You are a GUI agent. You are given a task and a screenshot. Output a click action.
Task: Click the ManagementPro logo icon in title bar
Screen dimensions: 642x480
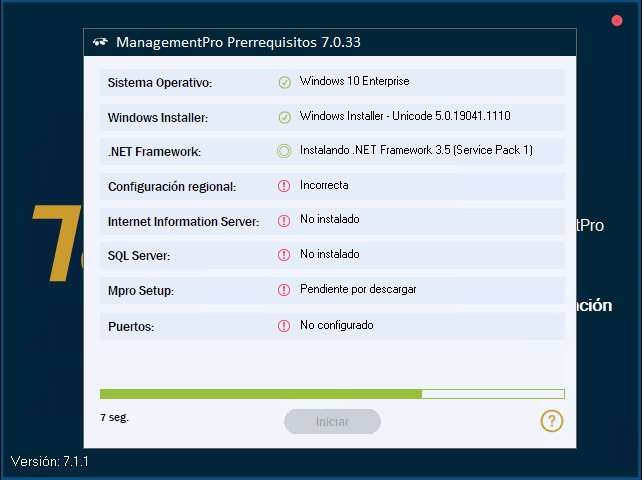click(x=100, y=42)
